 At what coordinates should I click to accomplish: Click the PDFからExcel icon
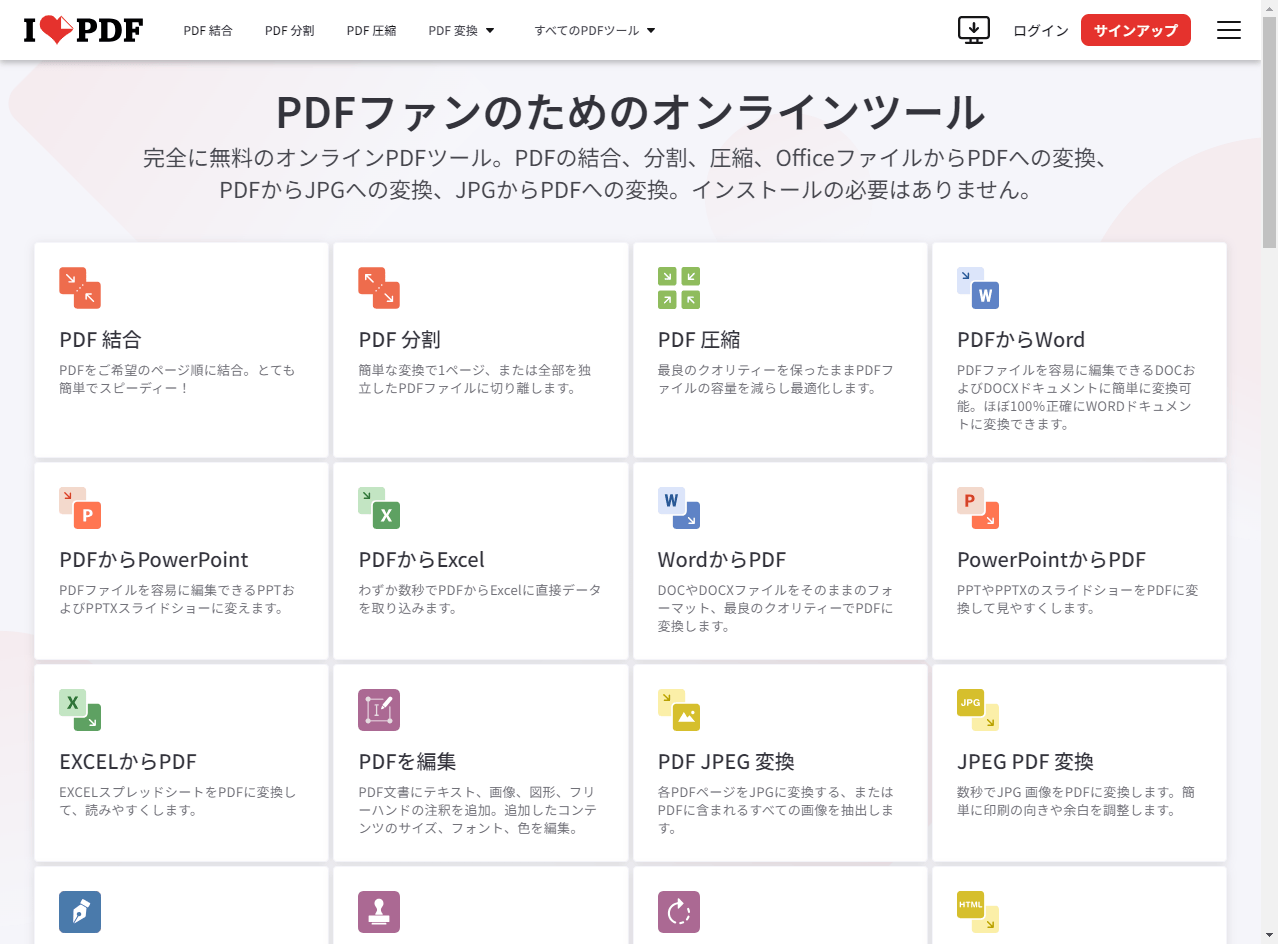[379, 508]
